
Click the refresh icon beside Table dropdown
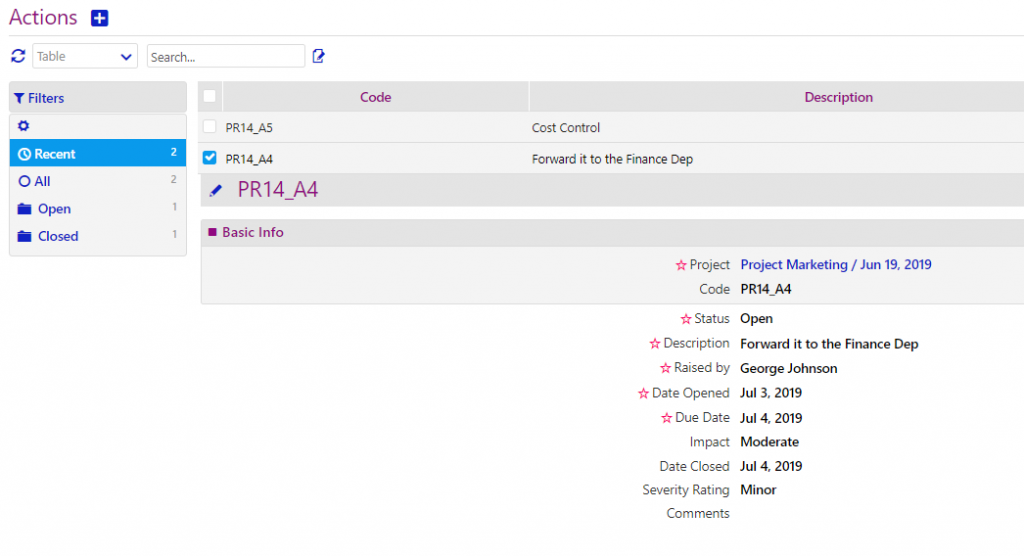point(18,56)
